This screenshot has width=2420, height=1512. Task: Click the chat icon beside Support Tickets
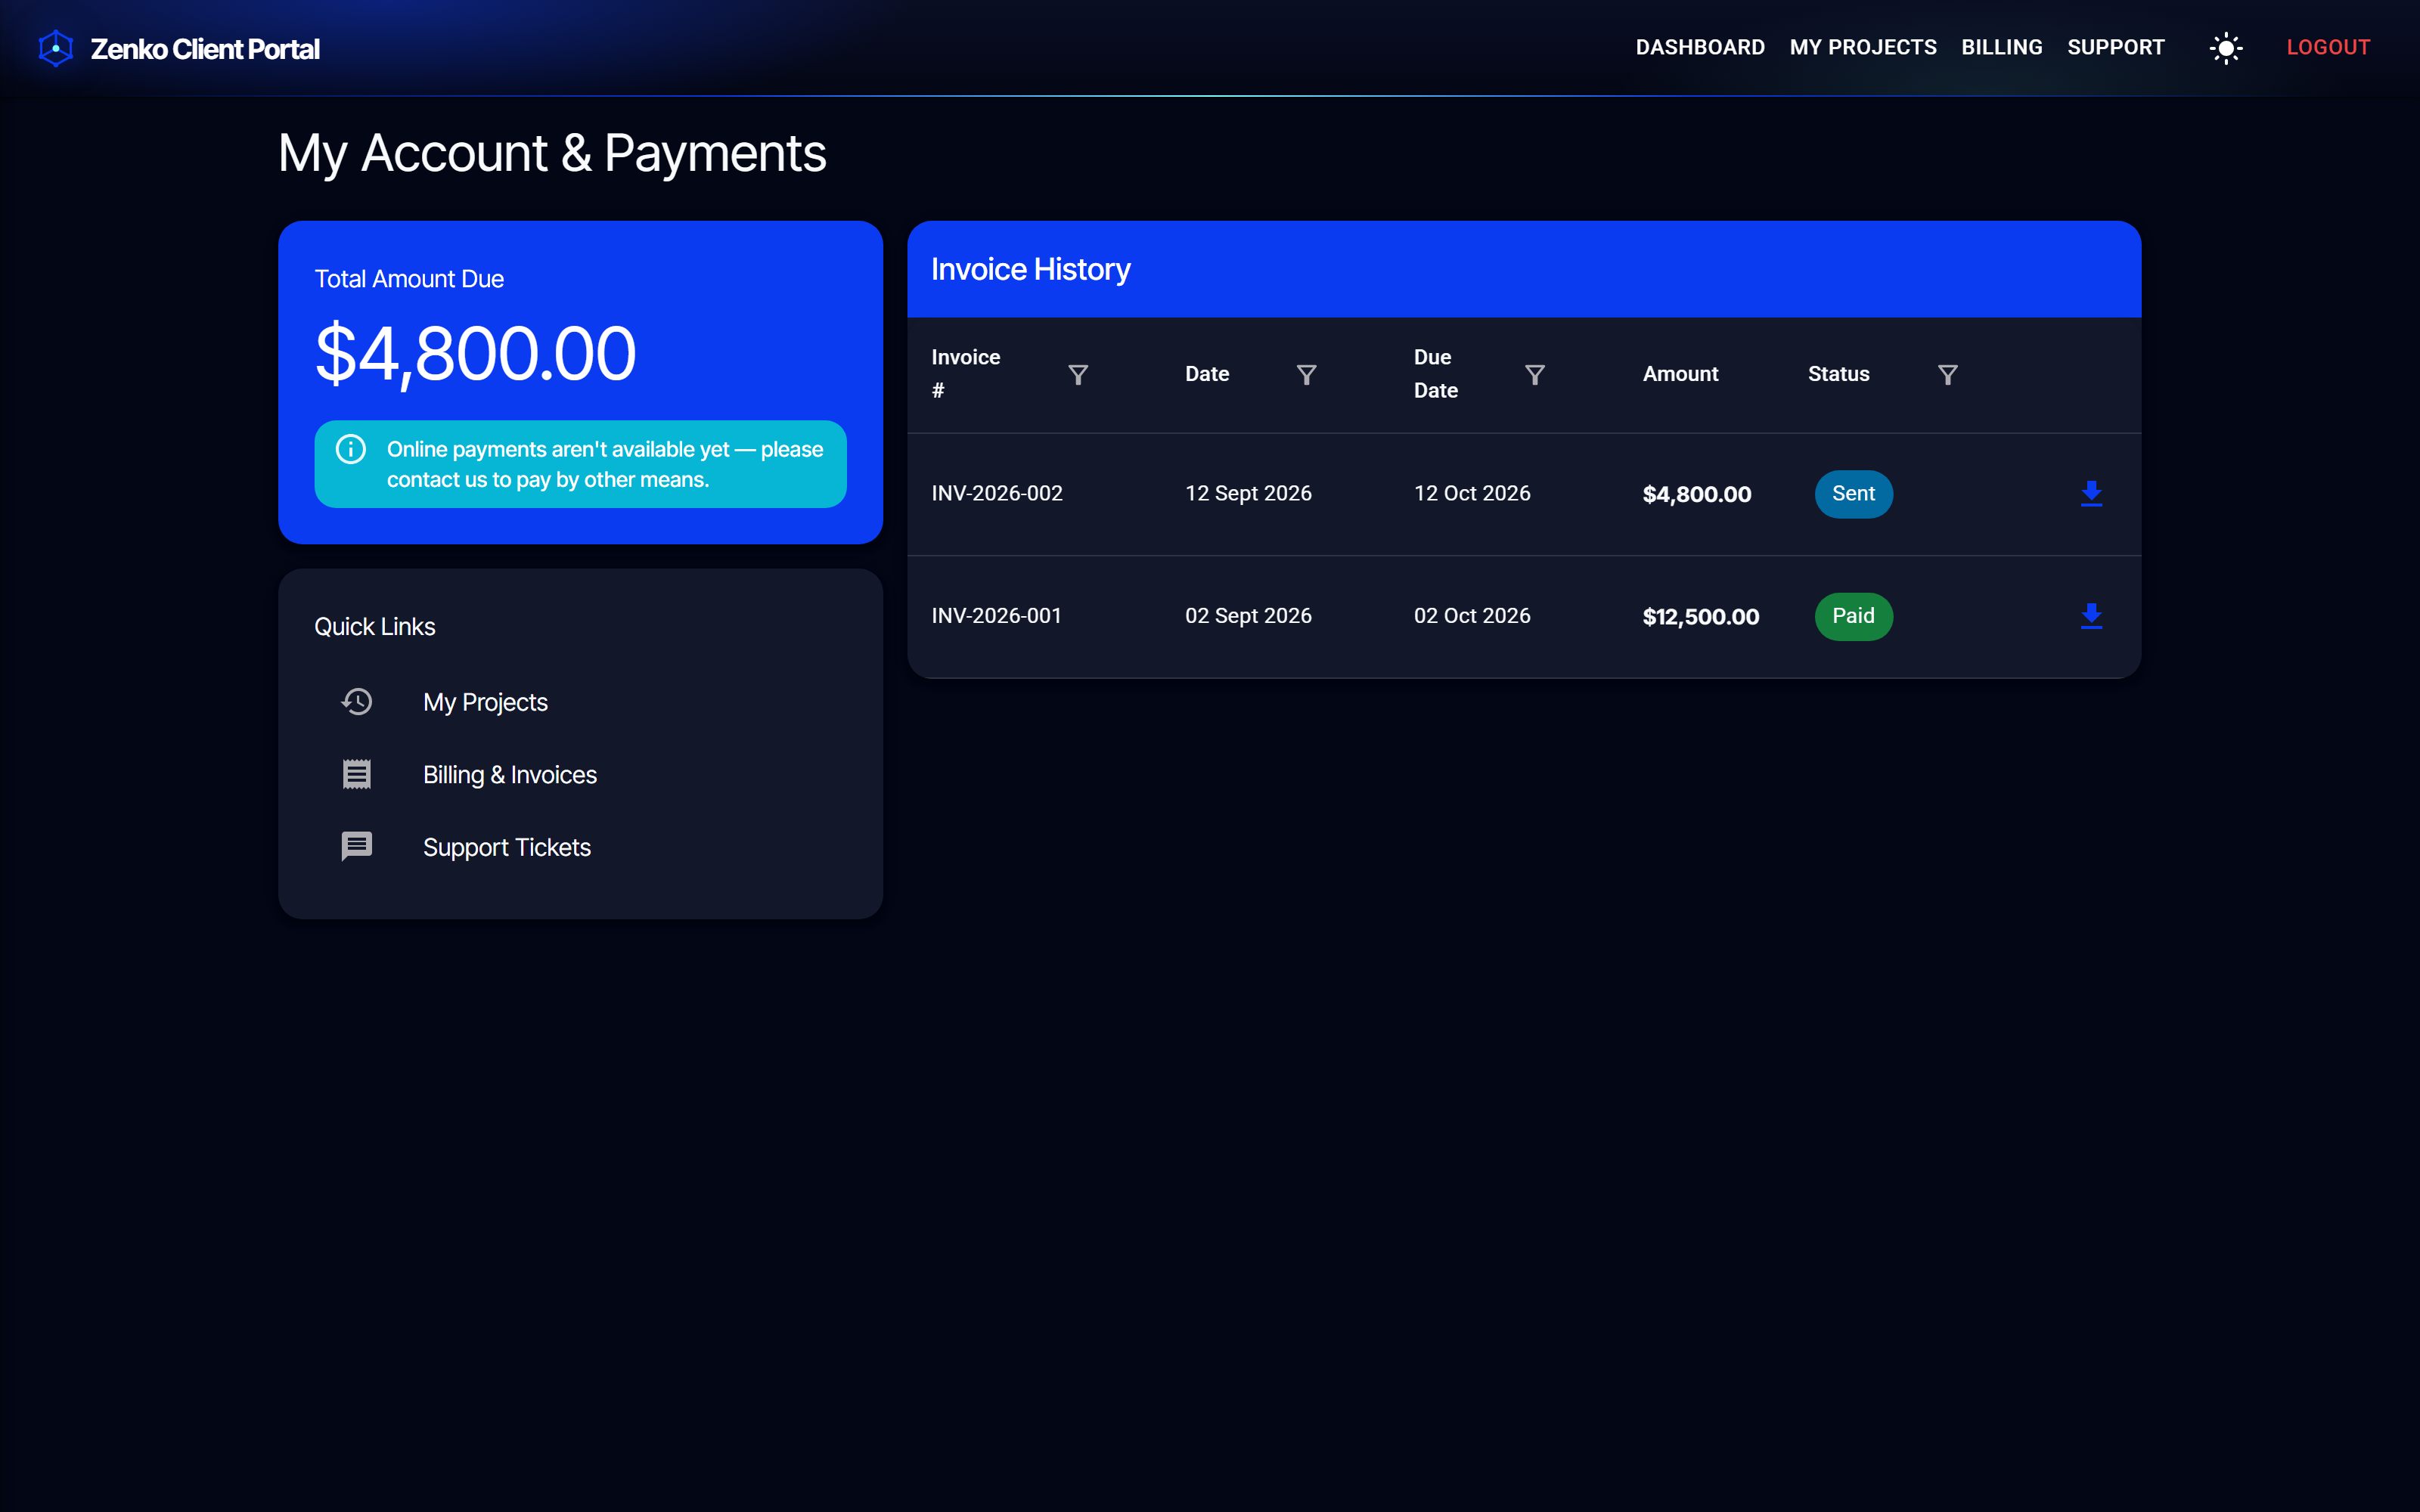coord(357,847)
